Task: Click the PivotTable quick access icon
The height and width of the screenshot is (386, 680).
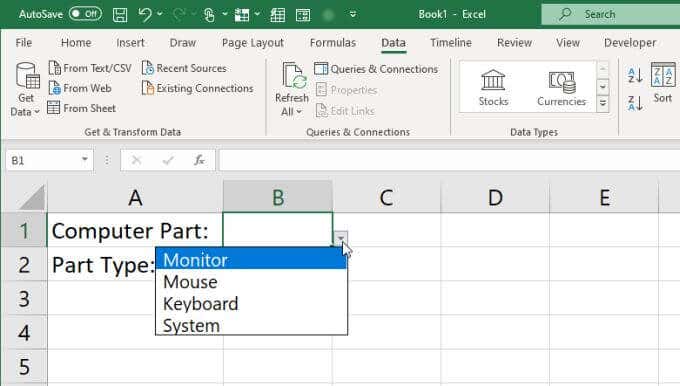Action: tap(242, 15)
